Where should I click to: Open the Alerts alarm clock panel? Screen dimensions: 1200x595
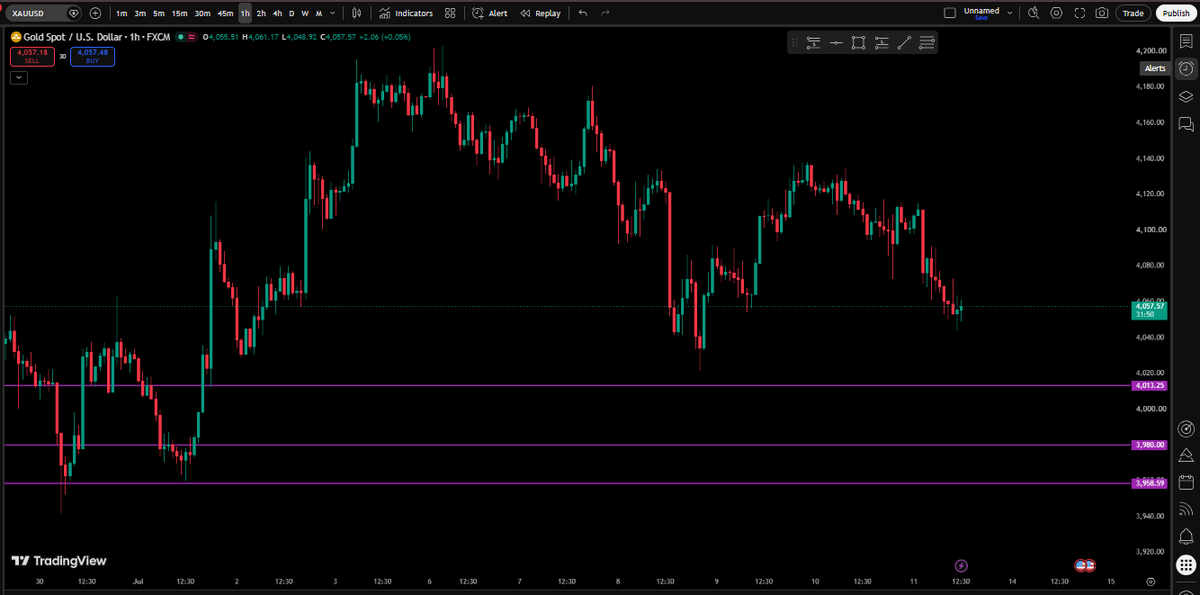click(1185, 68)
